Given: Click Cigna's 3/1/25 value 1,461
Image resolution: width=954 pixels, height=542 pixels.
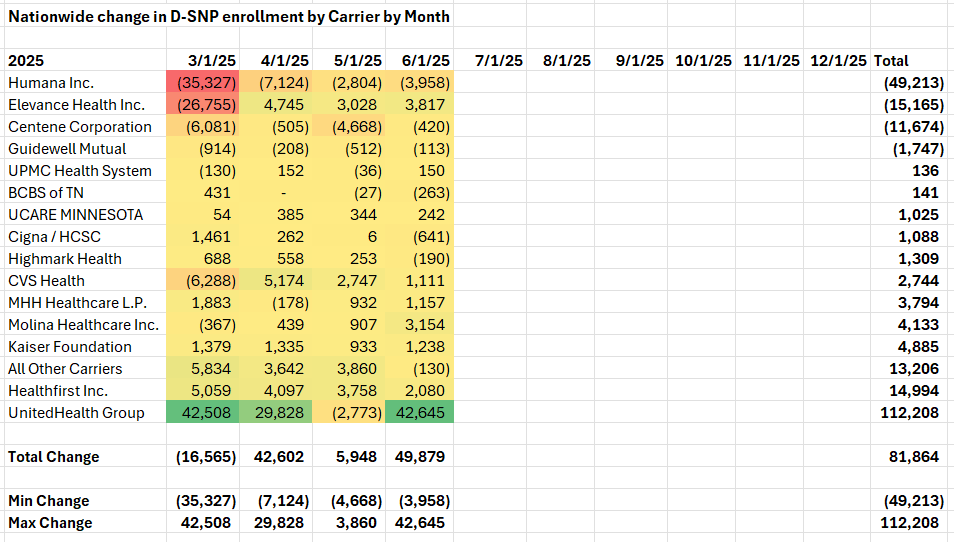Looking at the screenshot, I should pos(203,236).
